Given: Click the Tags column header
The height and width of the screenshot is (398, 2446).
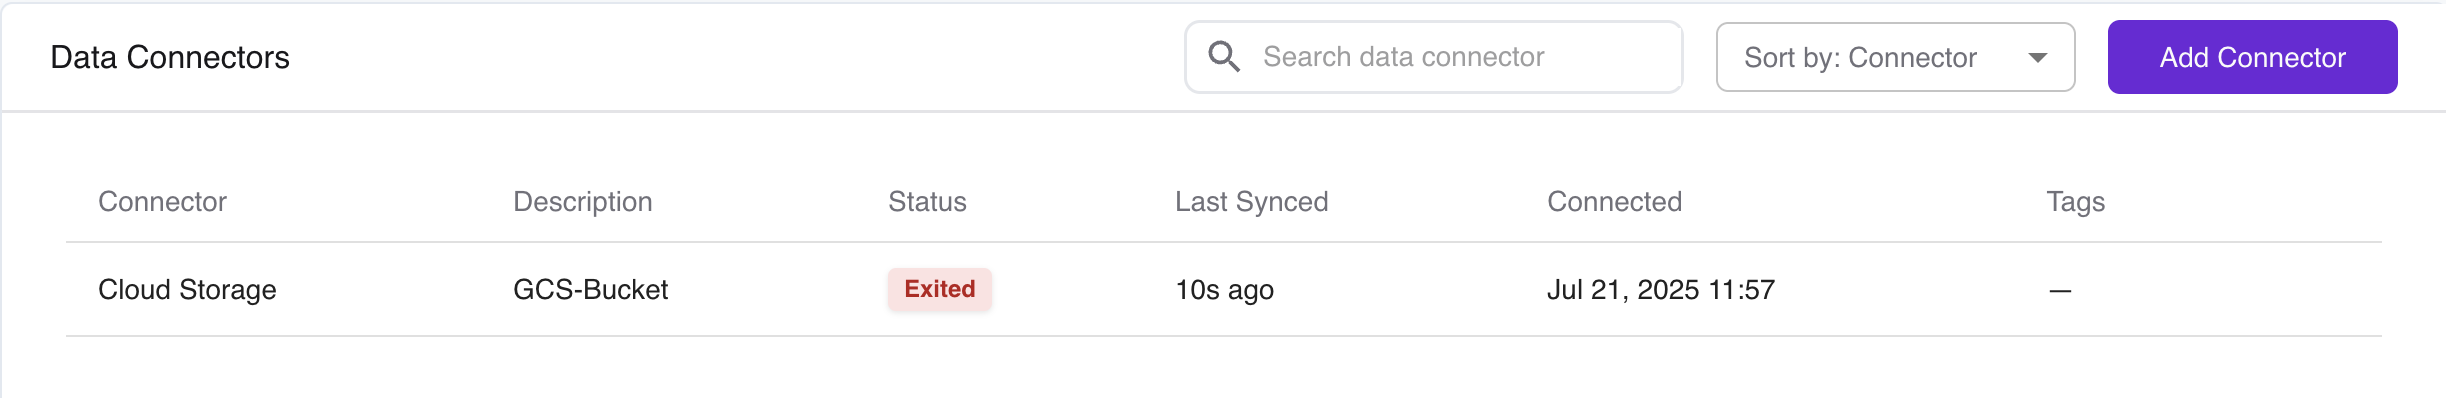Looking at the screenshot, I should (x=2075, y=202).
